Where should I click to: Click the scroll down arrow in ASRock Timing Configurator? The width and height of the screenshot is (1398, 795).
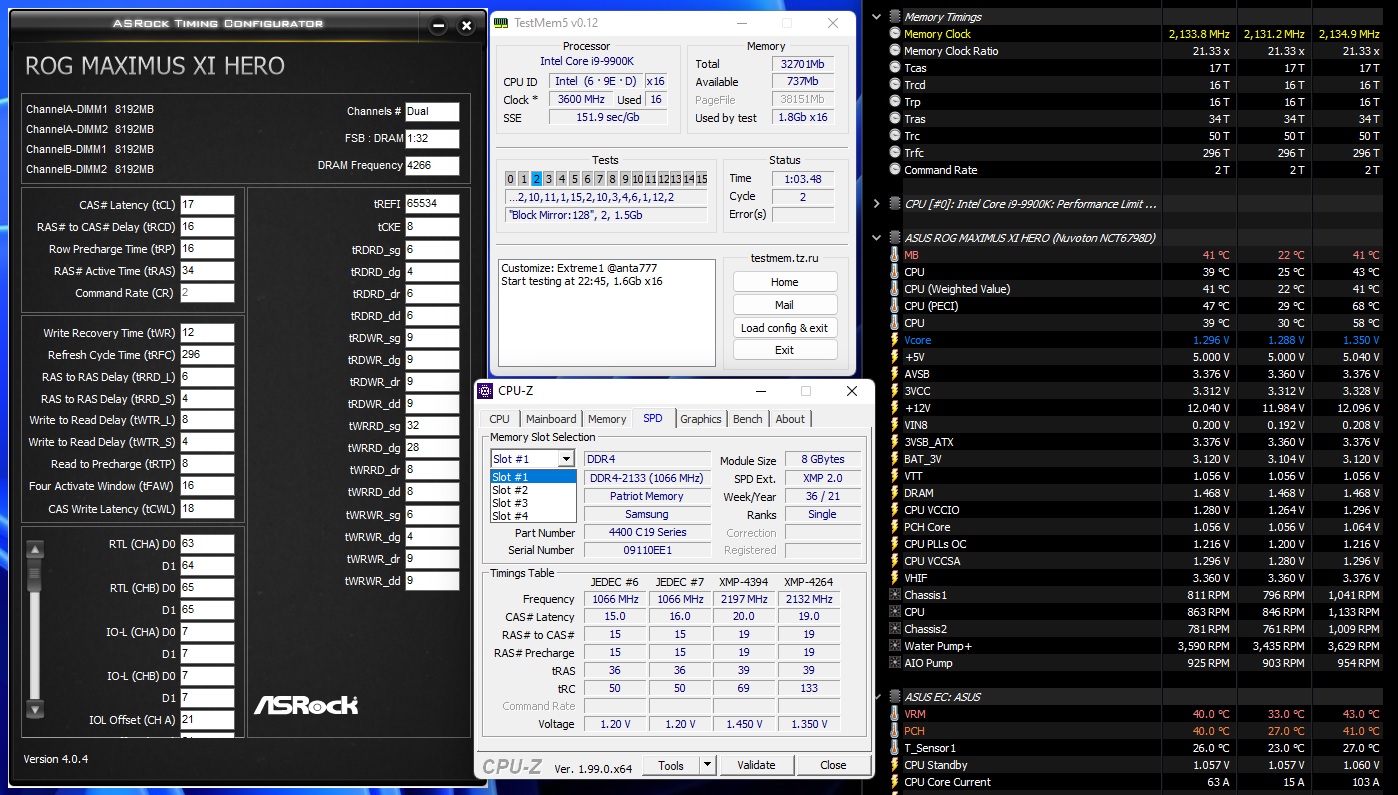35,709
